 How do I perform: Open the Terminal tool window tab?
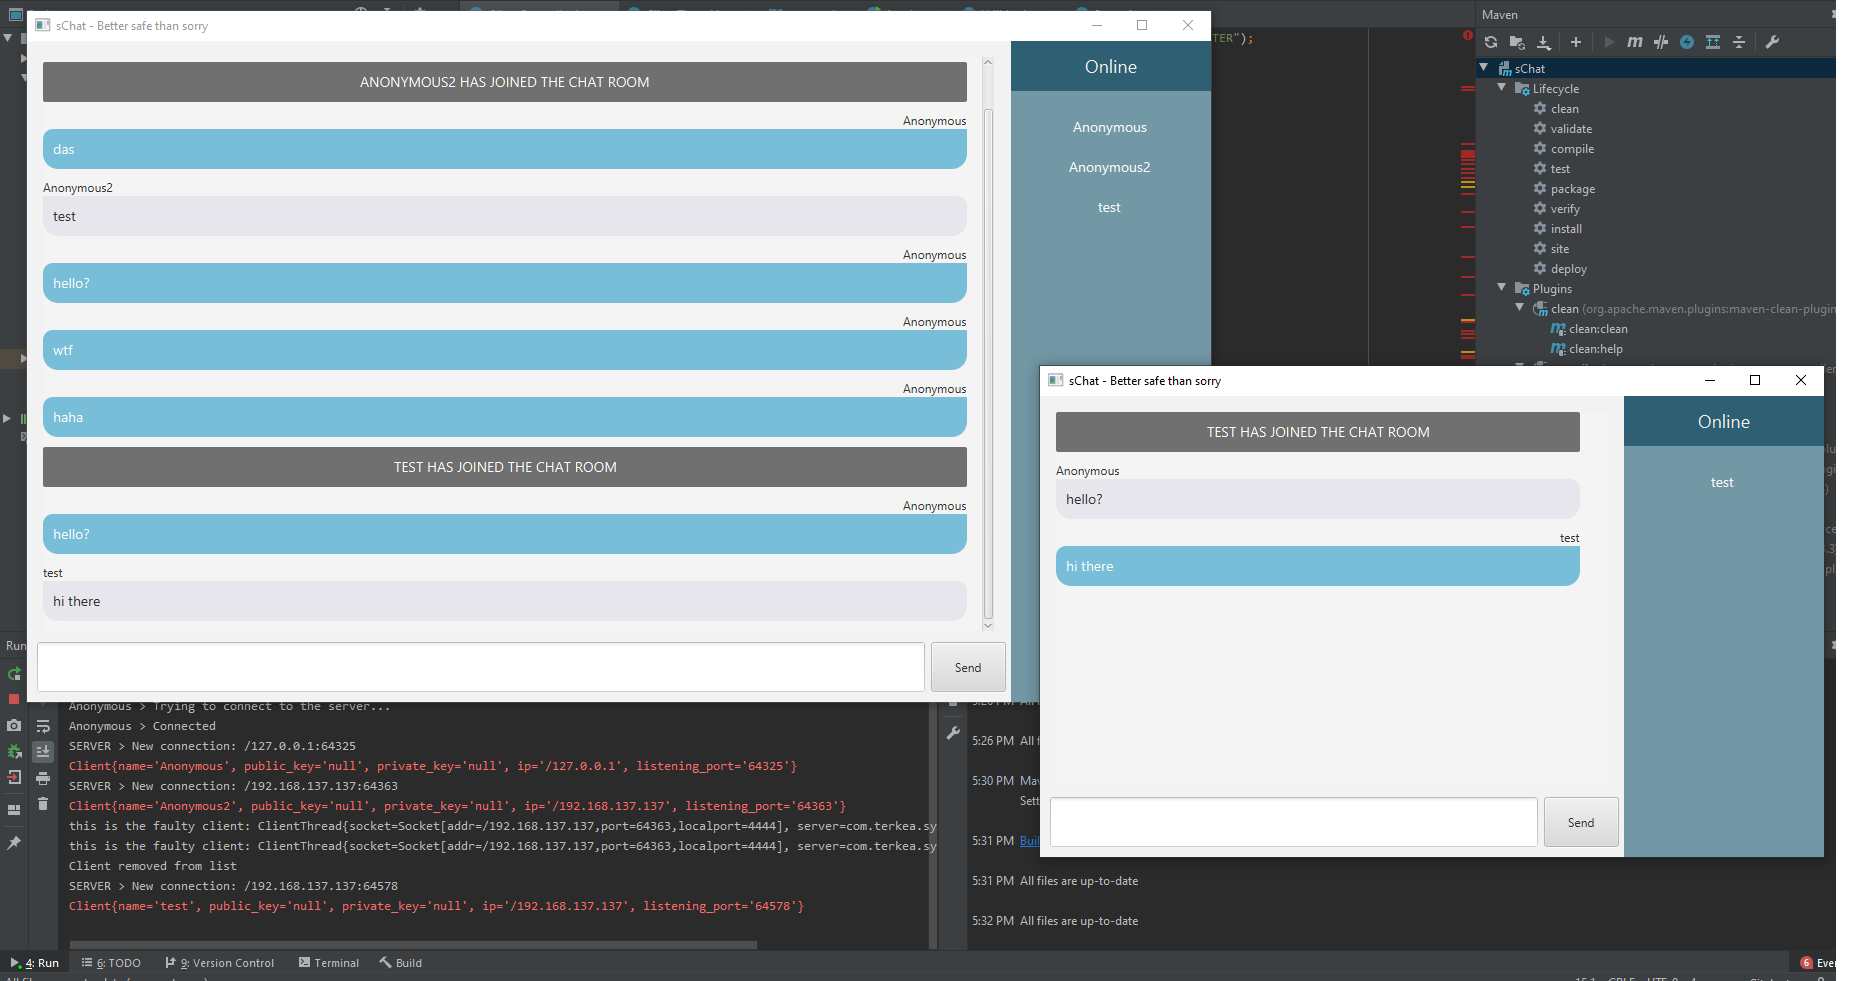point(329,963)
